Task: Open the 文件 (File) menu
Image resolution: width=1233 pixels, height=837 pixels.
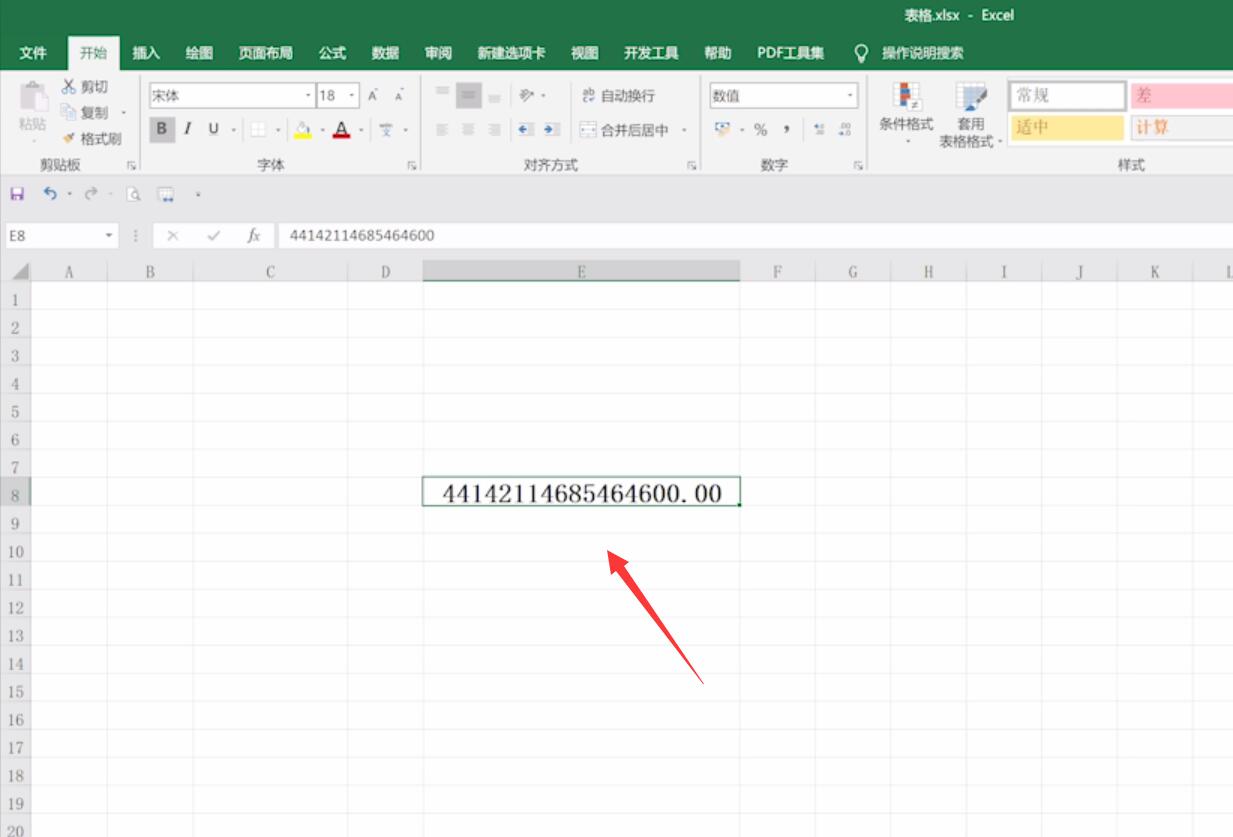Action: tap(33, 53)
